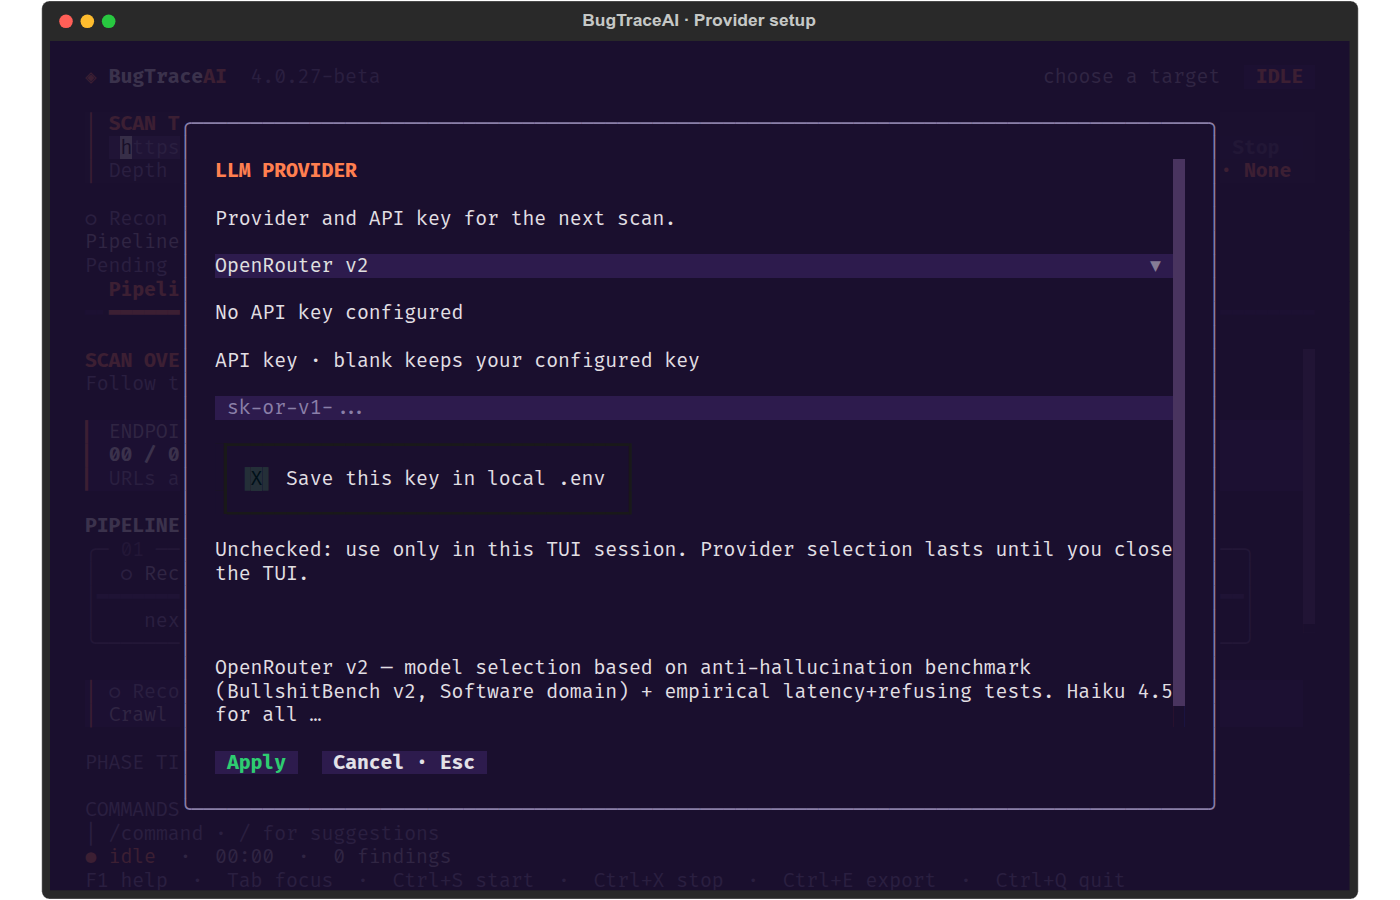Zoom the window with the green button

tap(109, 21)
